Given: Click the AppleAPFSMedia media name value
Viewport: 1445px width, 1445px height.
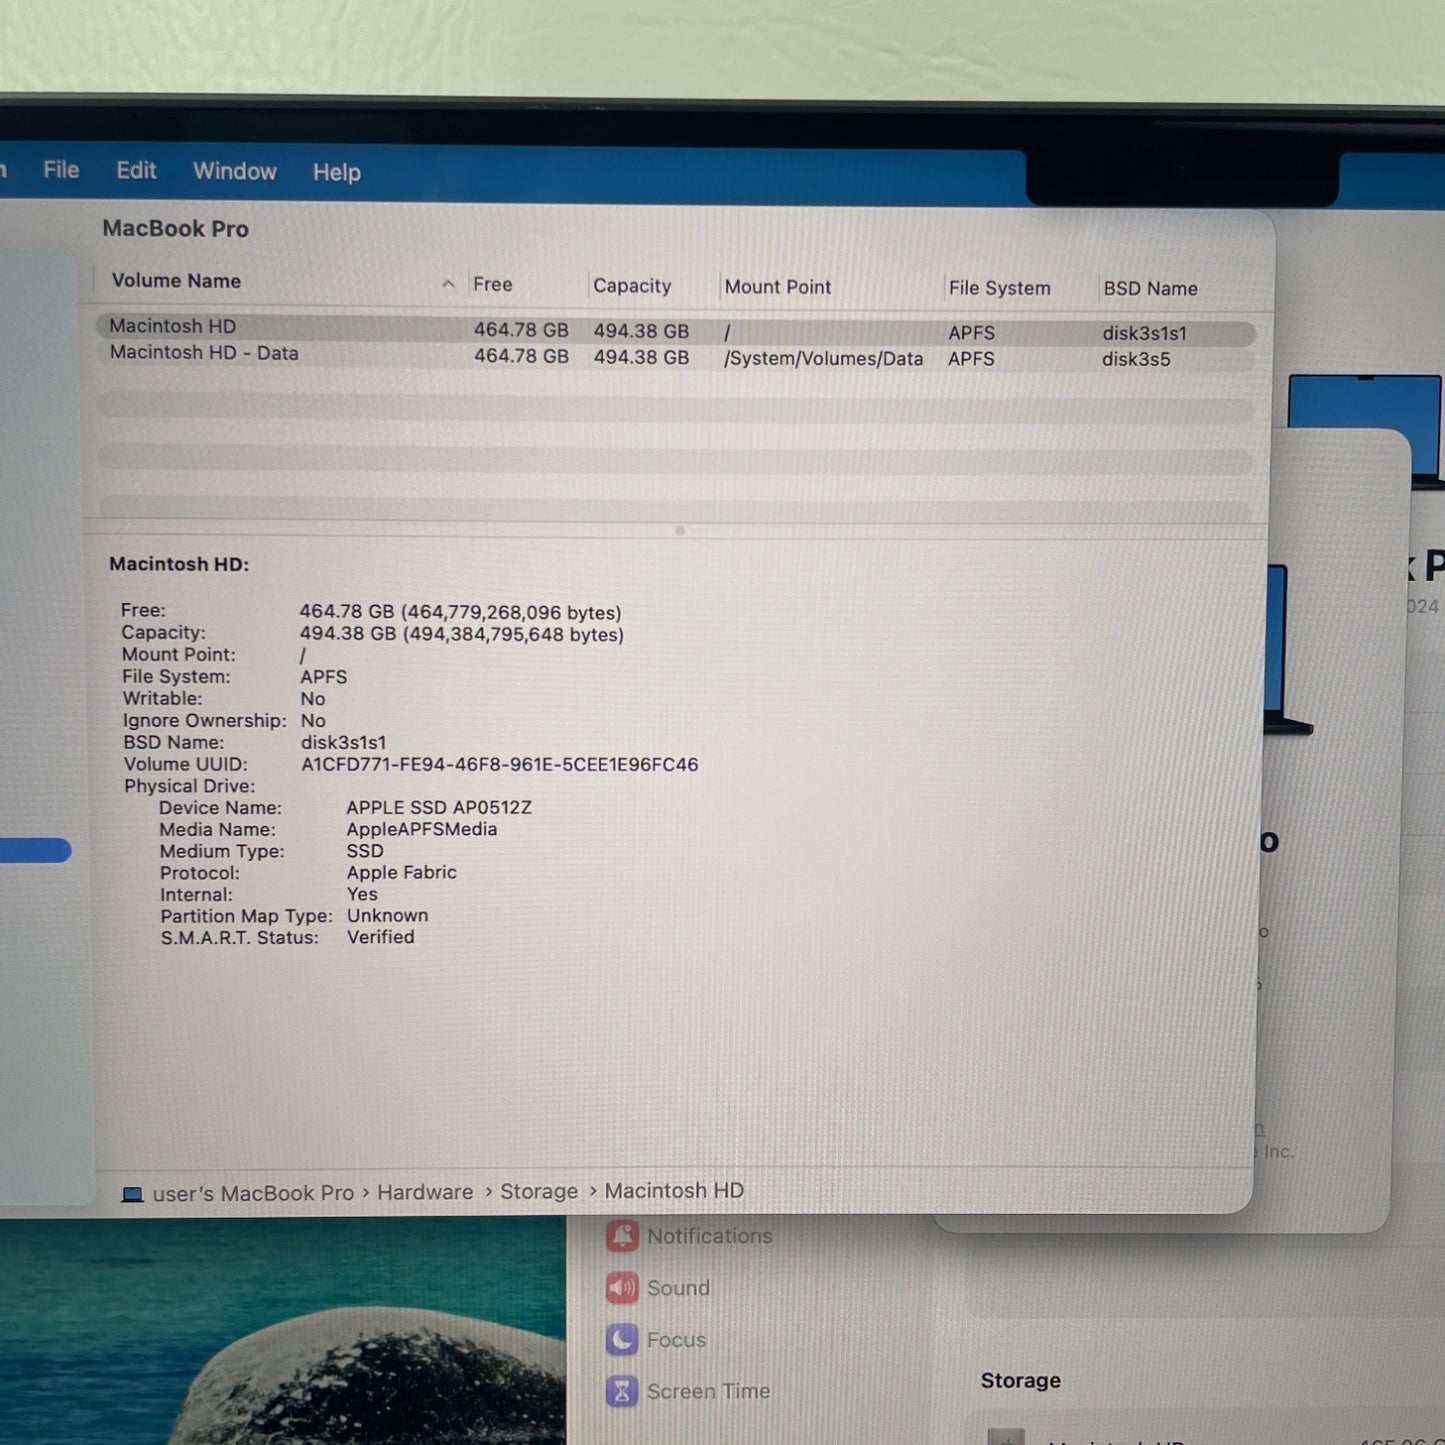Looking at the screenshot, I should 422,829.
